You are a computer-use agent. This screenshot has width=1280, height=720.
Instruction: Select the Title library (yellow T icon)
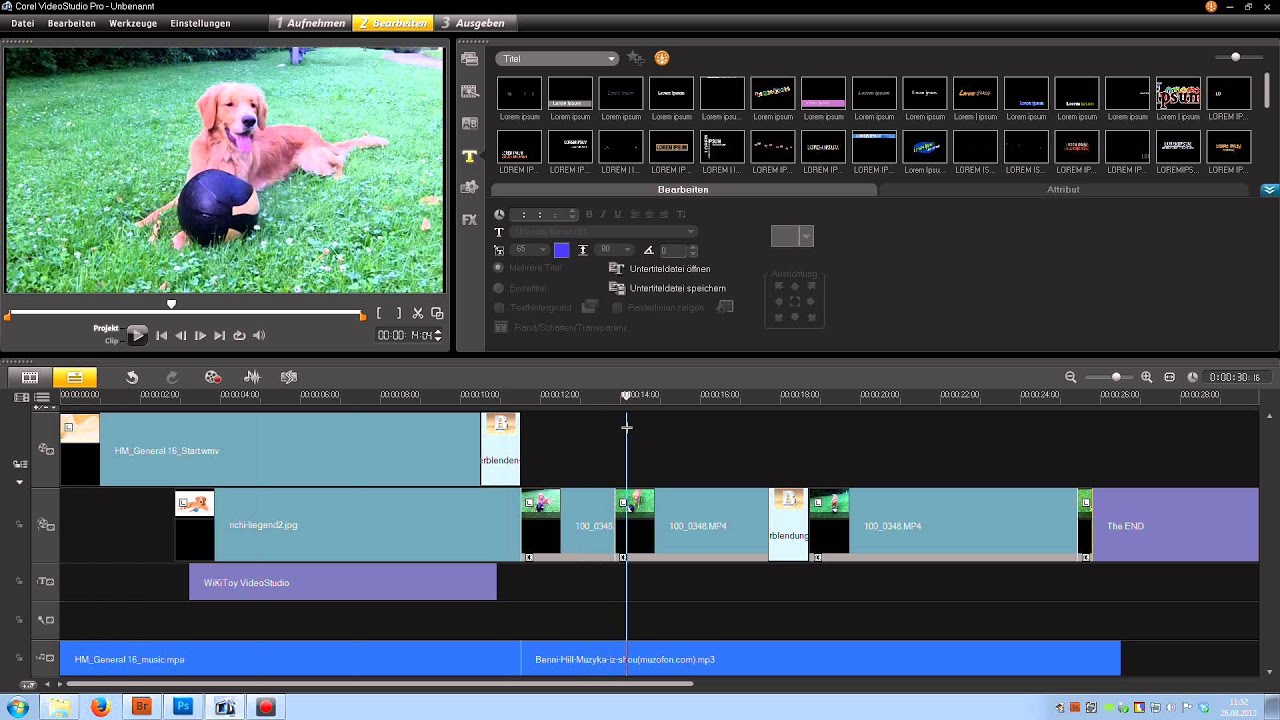click(x=469, y=156)
